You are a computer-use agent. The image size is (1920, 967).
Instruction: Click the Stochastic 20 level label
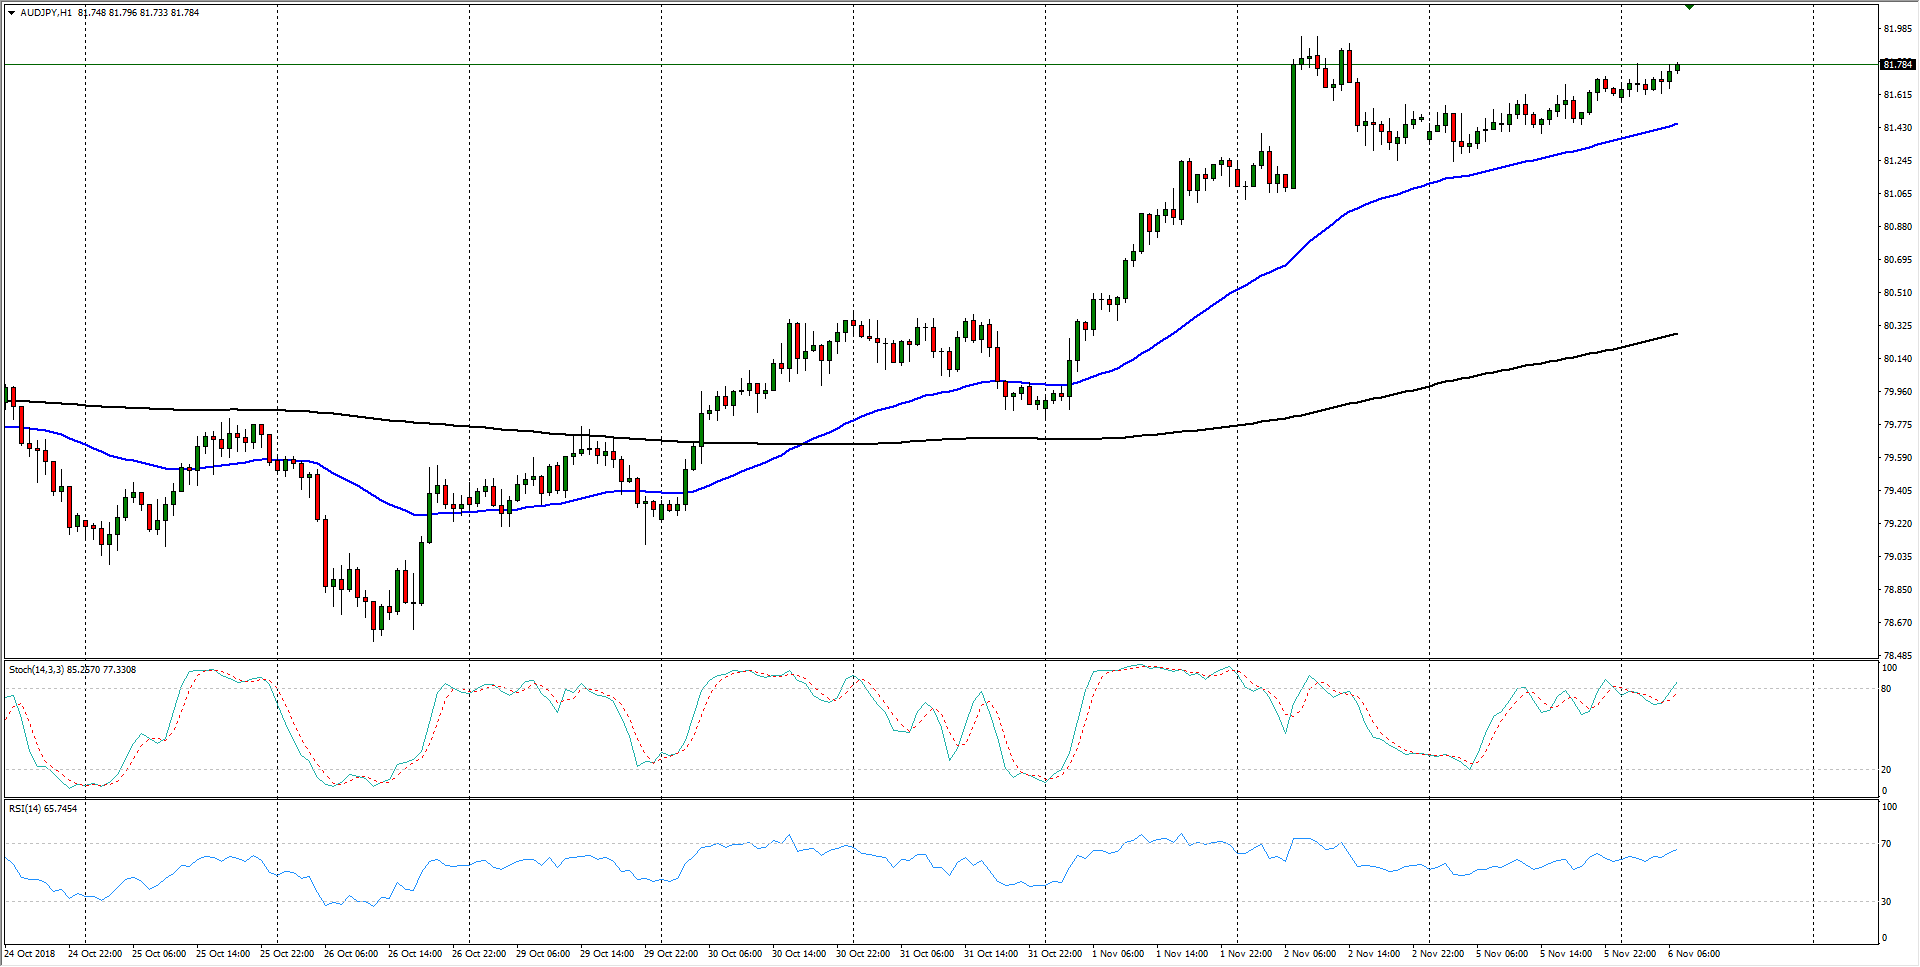[1886, 769]
